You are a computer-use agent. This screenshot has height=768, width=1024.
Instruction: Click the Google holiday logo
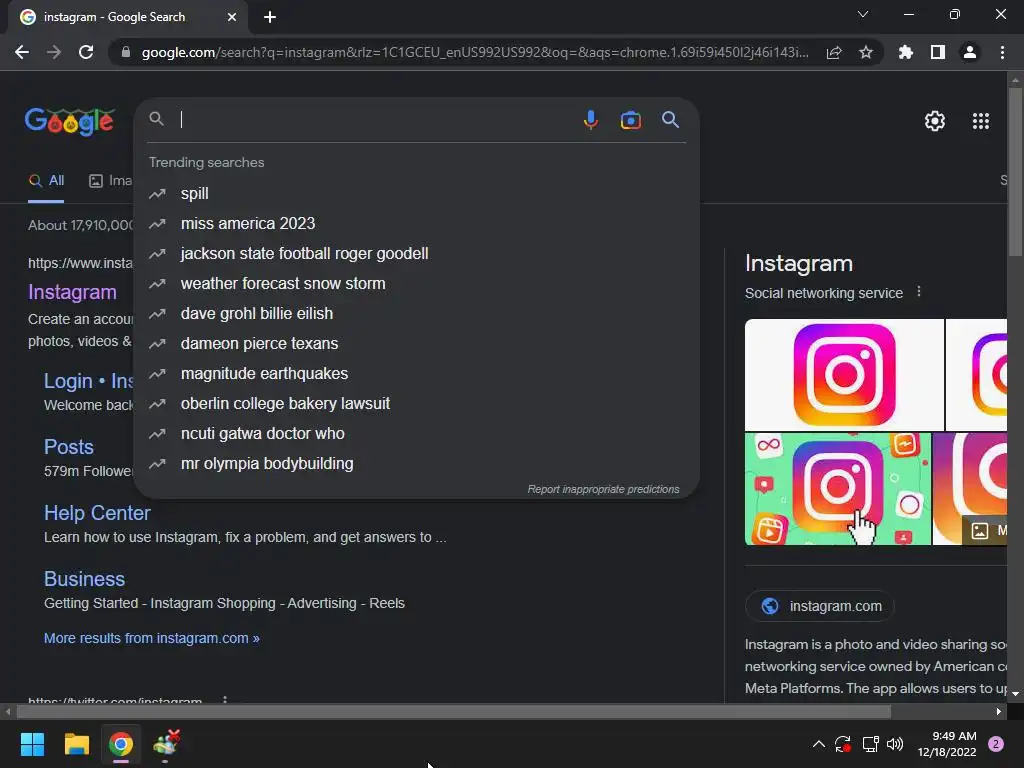point(69,121)
